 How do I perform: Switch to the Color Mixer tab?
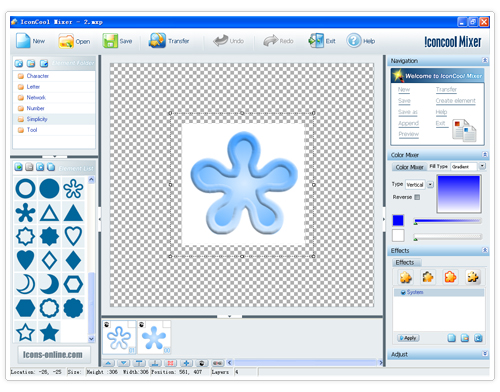pyautogui.click(x=409, y=167)
